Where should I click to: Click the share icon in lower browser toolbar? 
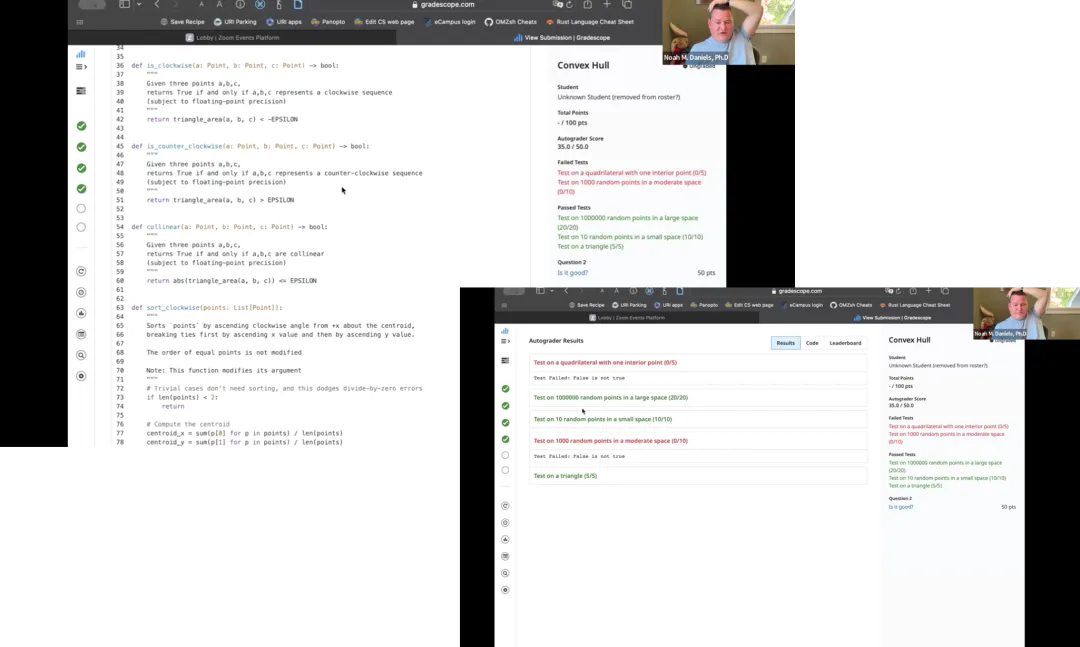911,291
